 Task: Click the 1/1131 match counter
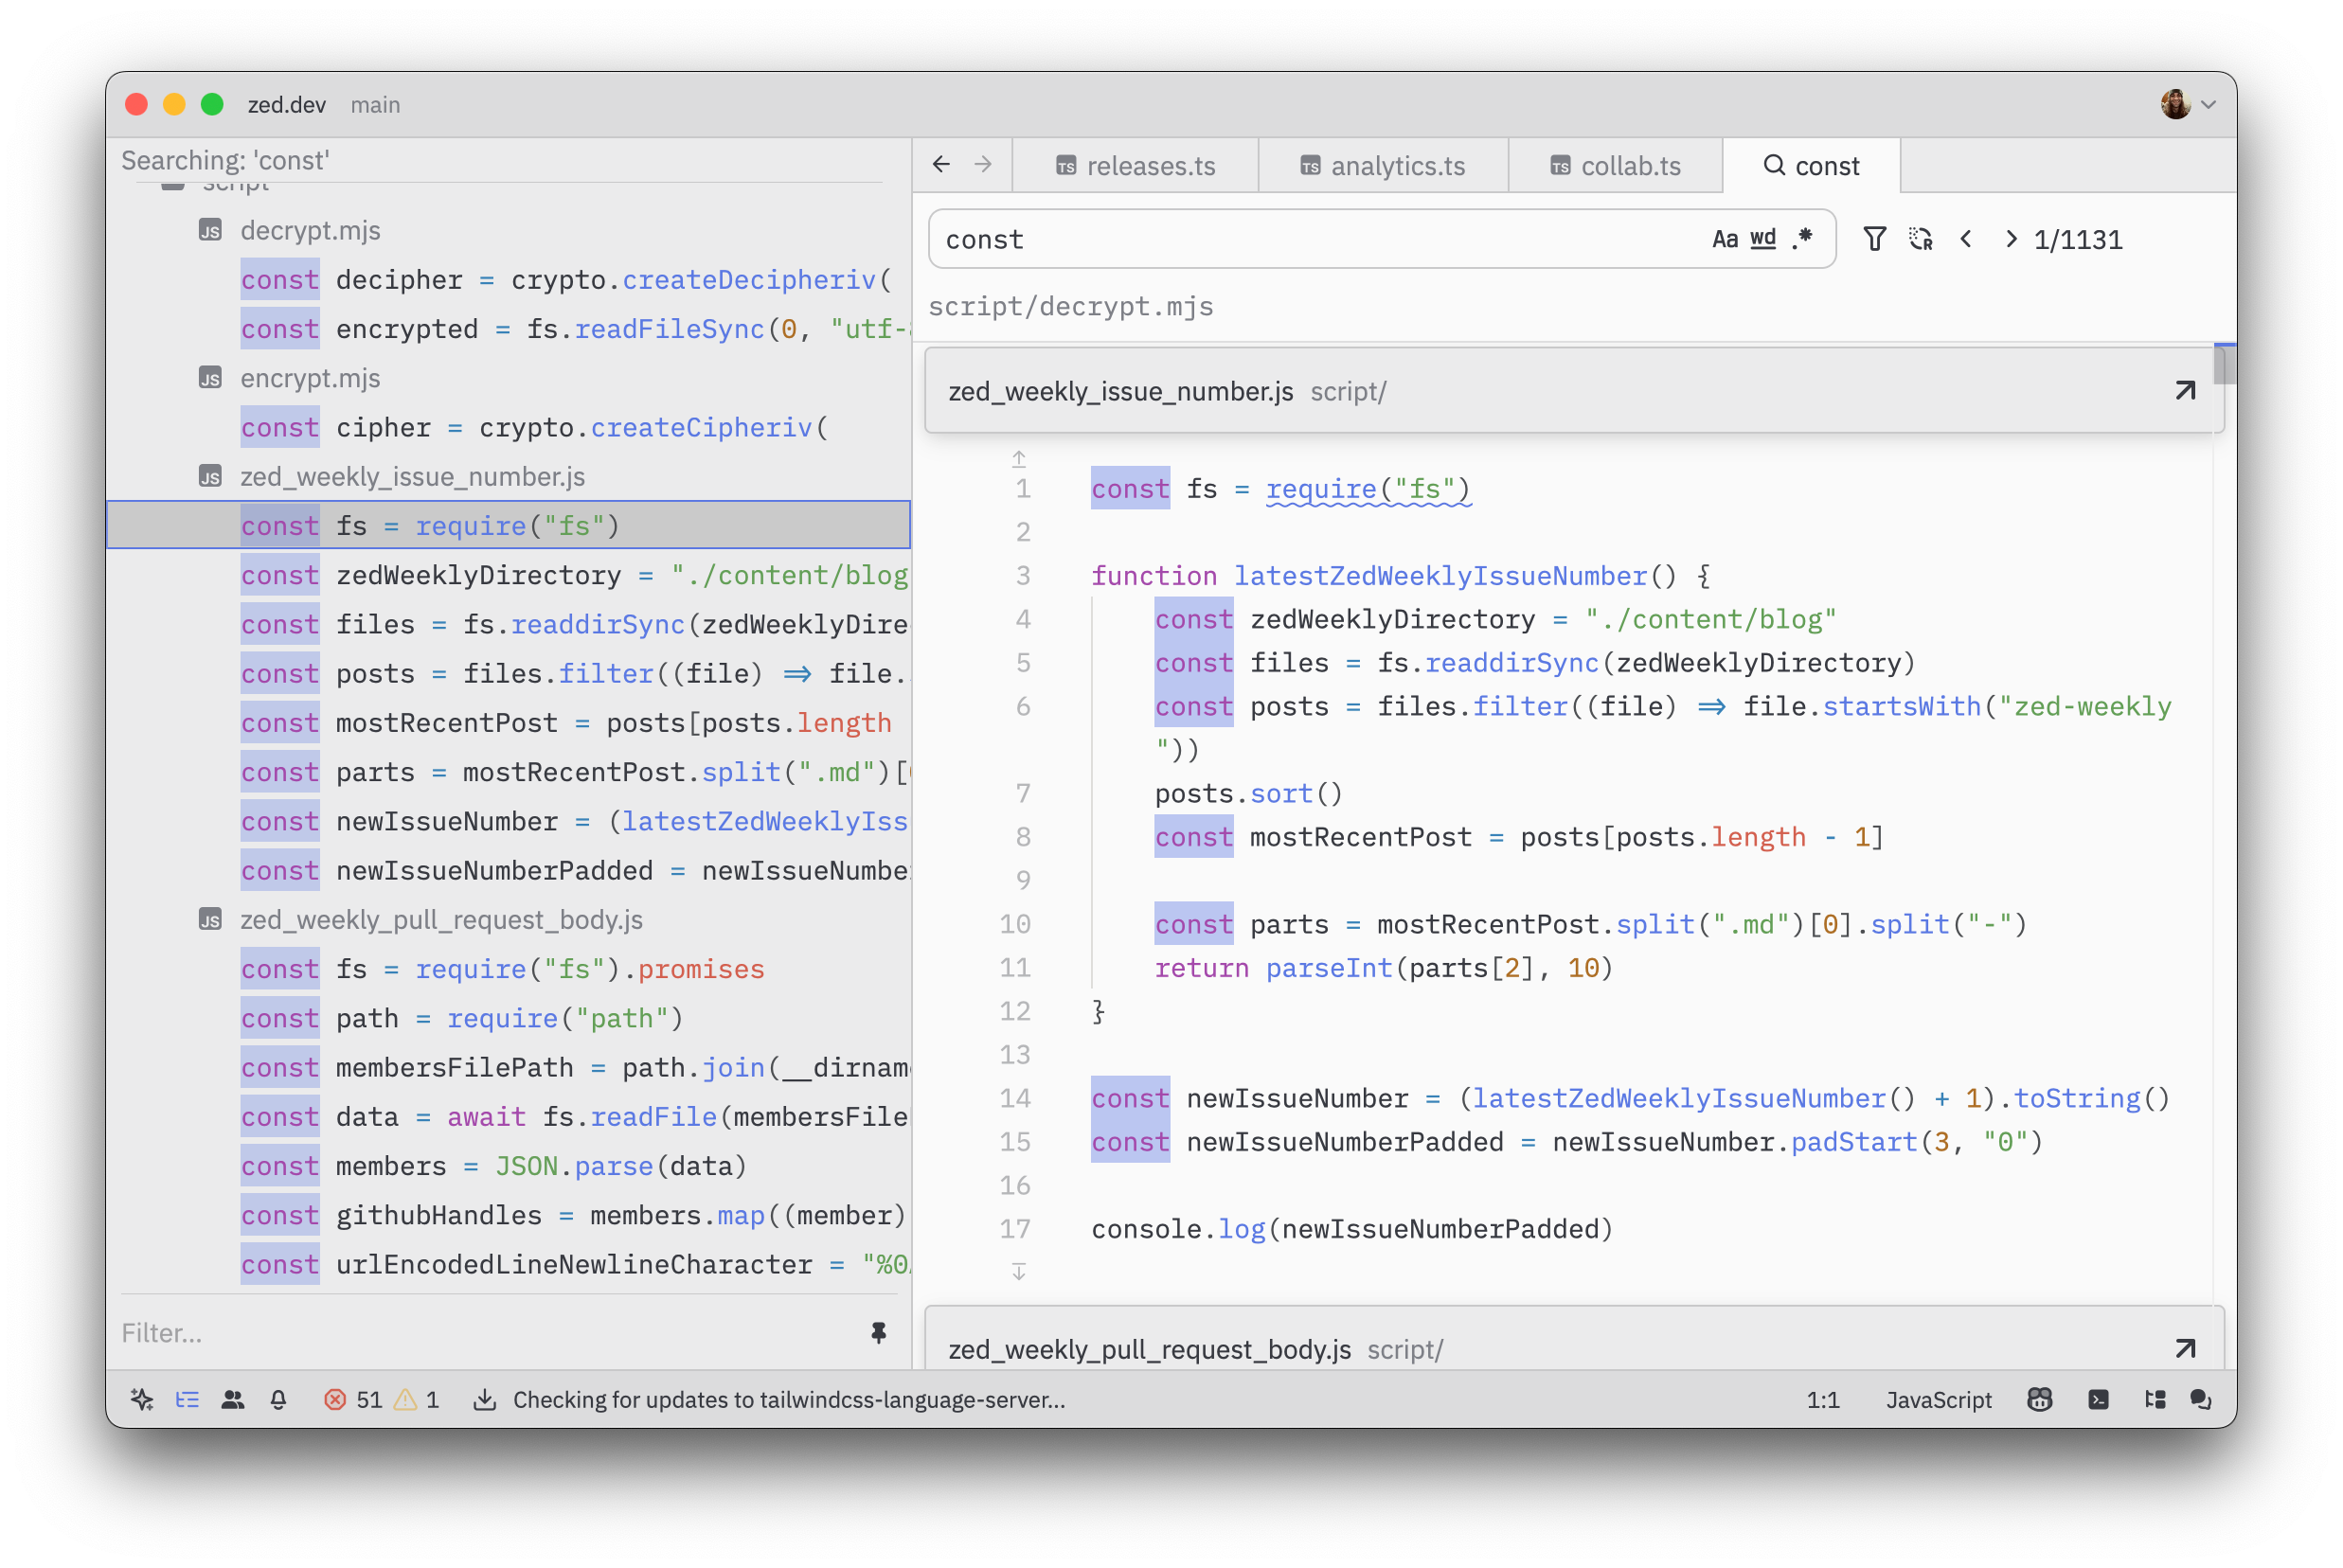pos(2077,239)
